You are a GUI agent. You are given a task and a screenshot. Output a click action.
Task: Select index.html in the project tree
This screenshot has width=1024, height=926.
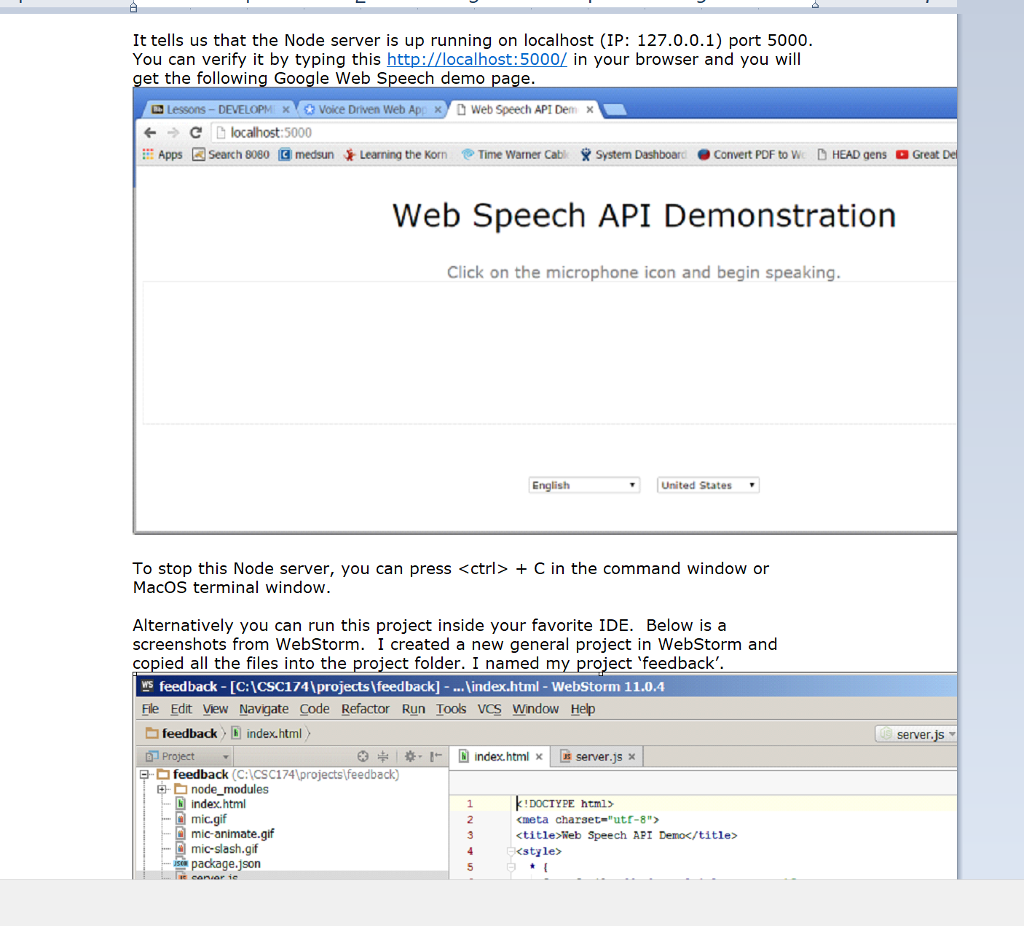pyautogui.click(x=212, y=805)
